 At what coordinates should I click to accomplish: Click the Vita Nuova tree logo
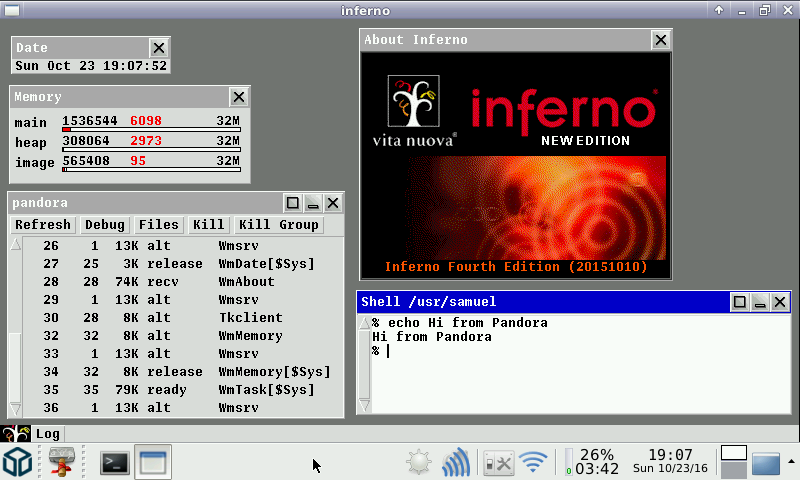coord(413,101)
